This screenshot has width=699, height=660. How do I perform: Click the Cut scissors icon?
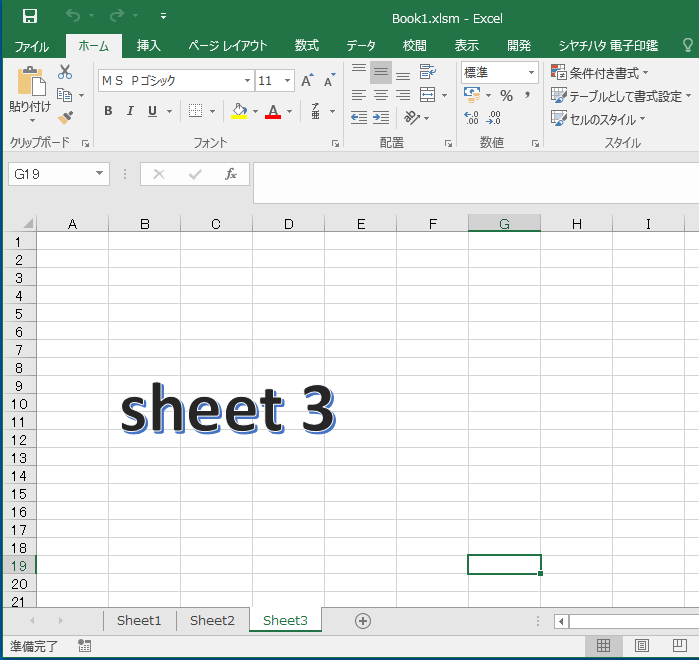click(65, 72)
